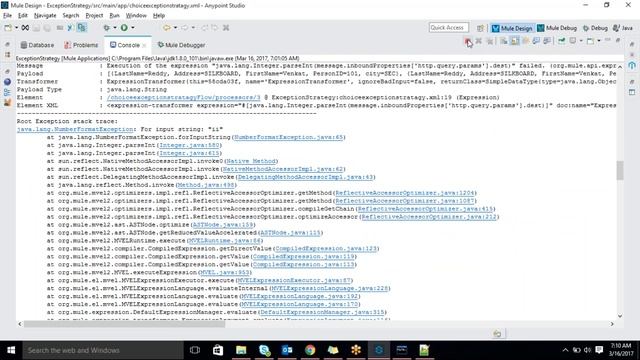Open the Back history dropdown arrow

tap(175, 28)
